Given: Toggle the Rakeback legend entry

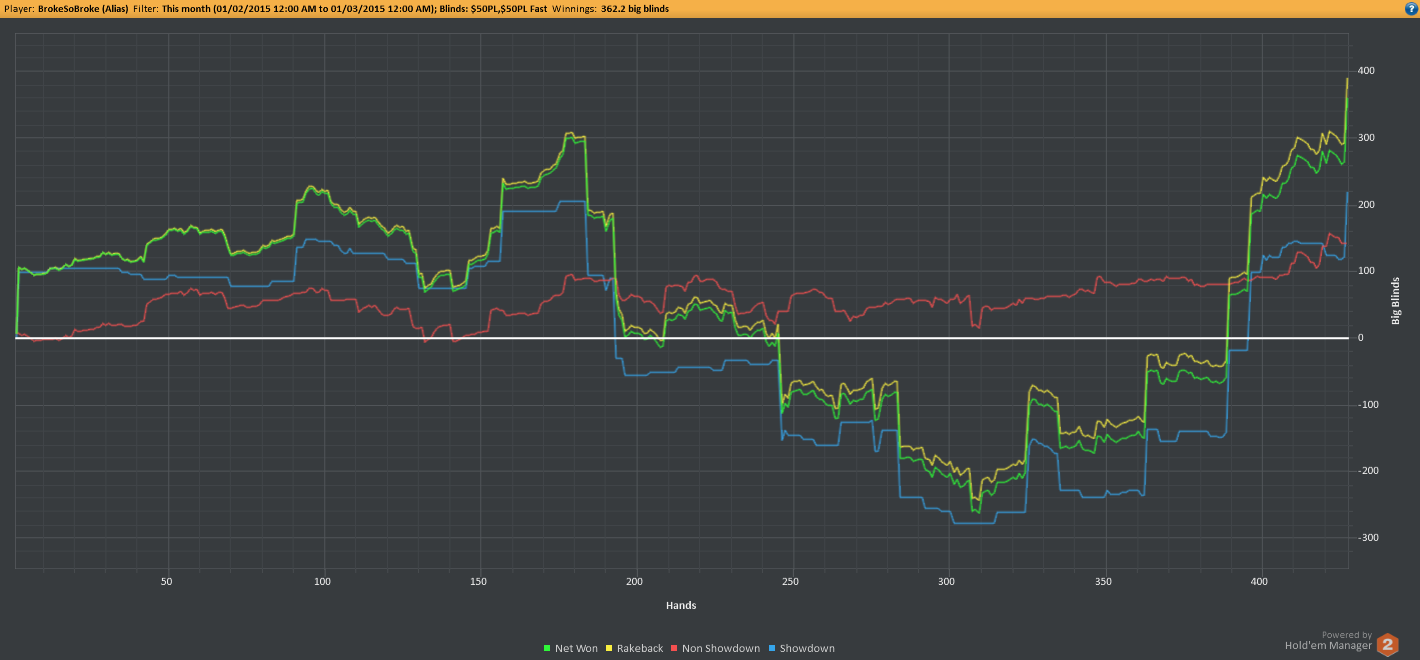Looking at the screenshot, I should (634, 648).
